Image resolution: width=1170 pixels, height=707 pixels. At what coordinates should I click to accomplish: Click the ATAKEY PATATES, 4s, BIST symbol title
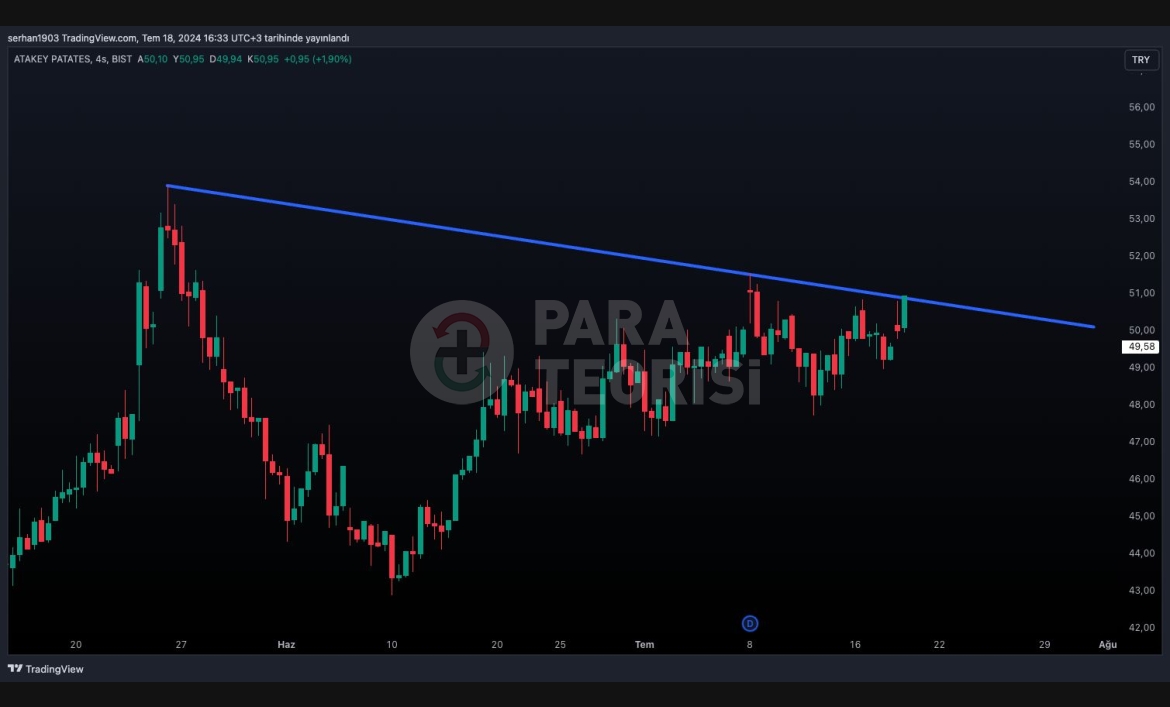coord(73,59)
